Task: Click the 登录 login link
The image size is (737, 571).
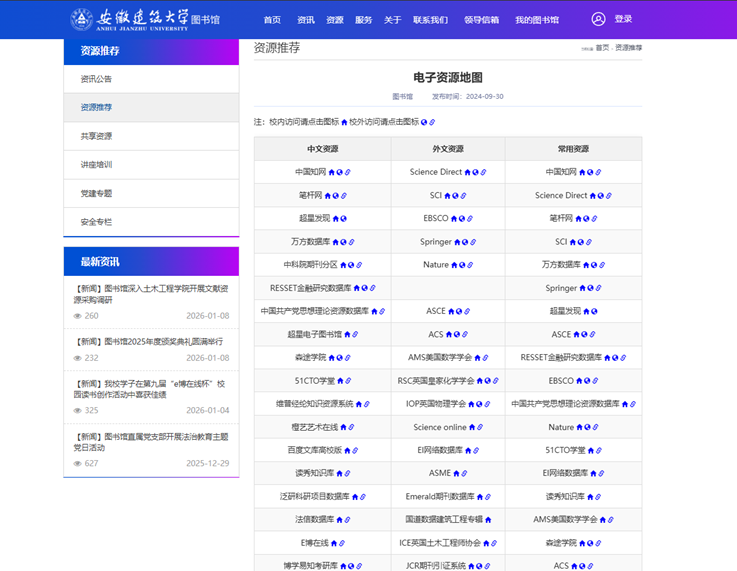Action: pyautogui.click(x=623, y=19)
